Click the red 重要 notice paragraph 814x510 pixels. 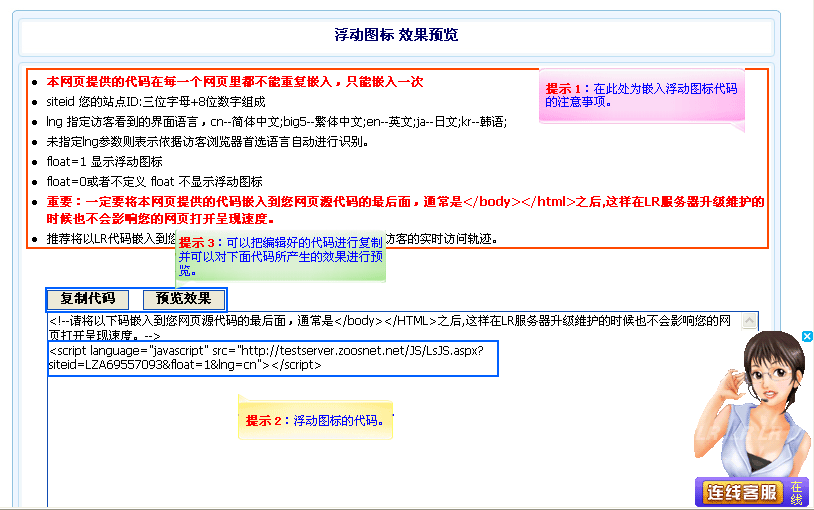(x=400, y=210)
